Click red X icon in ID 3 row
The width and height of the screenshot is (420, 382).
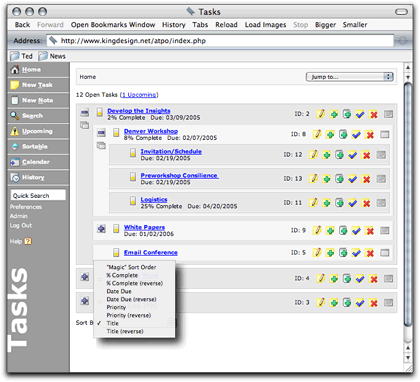[374, 303]
